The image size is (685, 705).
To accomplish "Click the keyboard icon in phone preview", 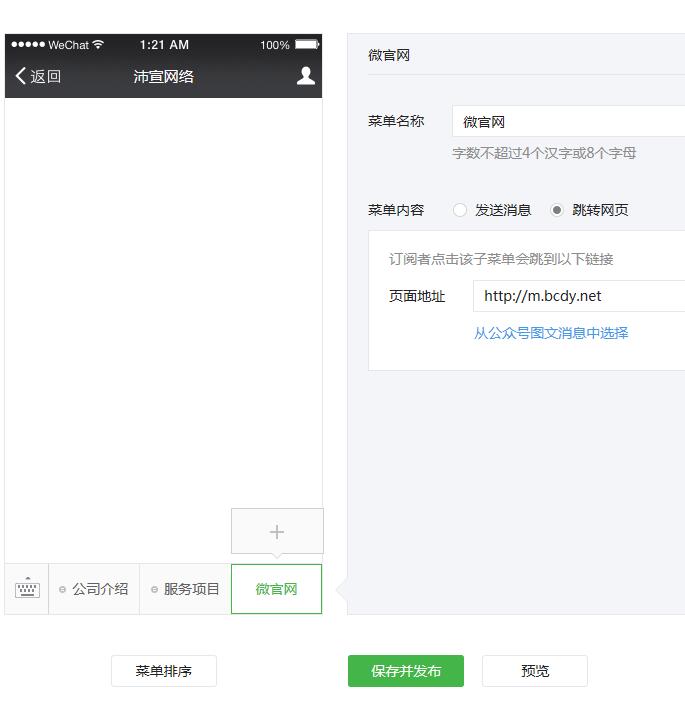I will click(27, 589).
